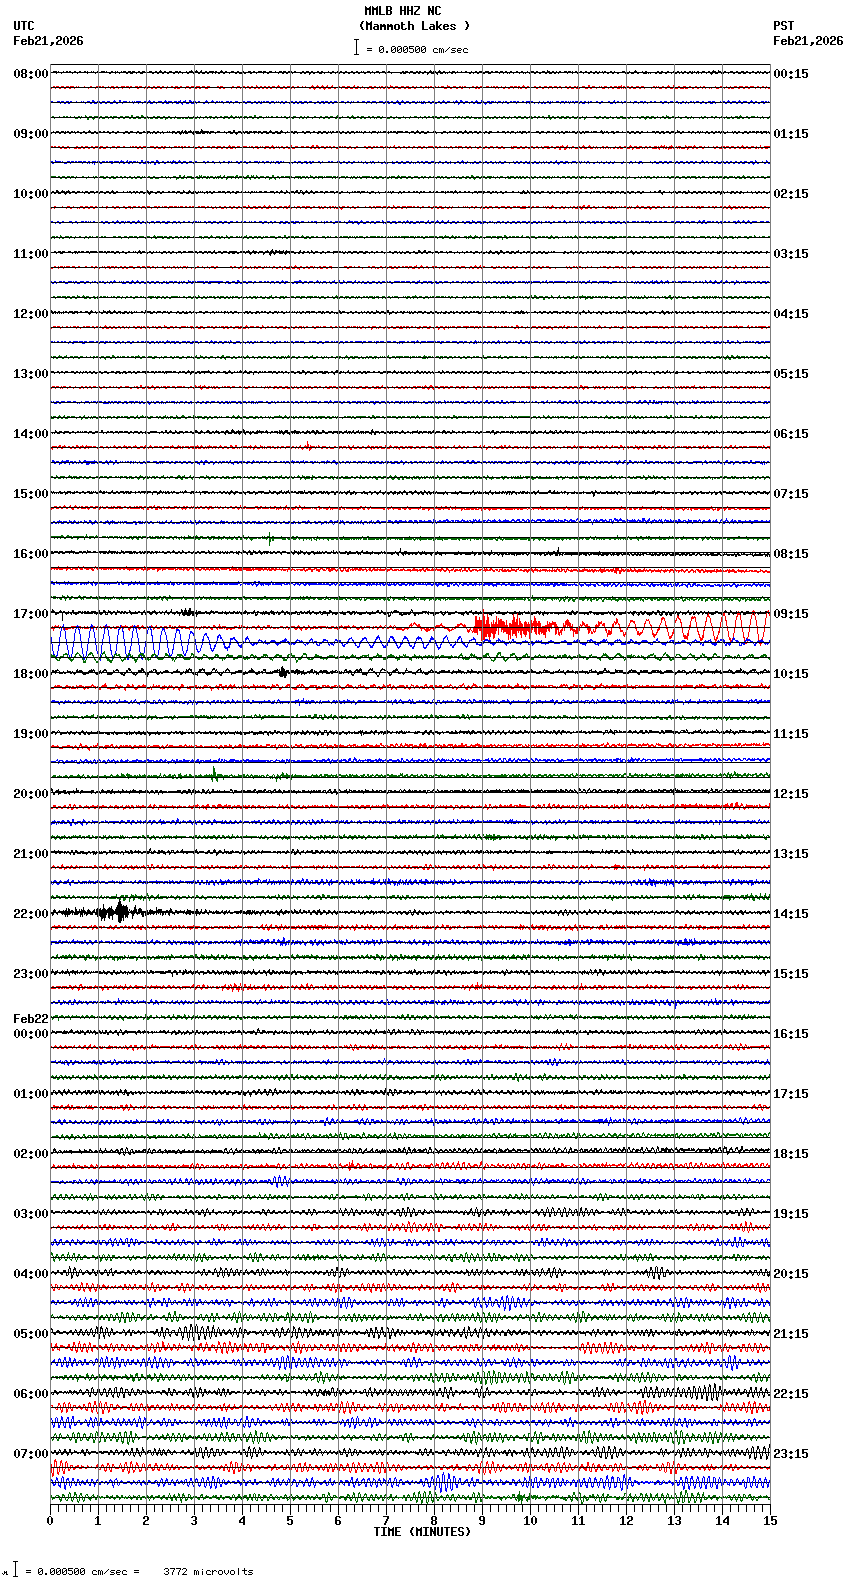Select the 15:00 UTC row label

click(x=31, y=494)
